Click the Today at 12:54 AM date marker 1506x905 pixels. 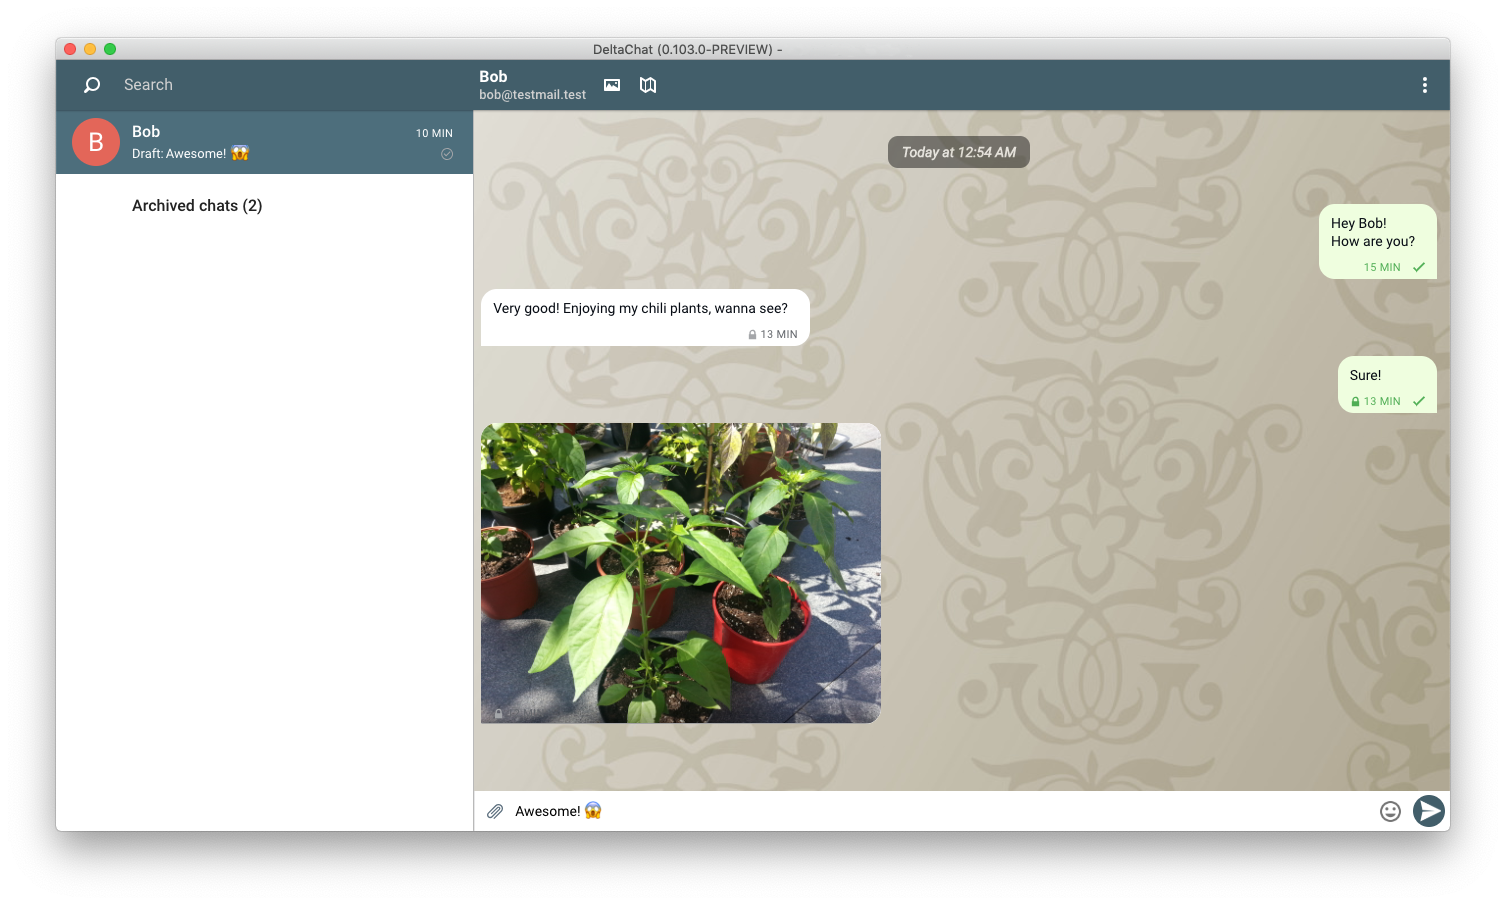pos(958,152)
